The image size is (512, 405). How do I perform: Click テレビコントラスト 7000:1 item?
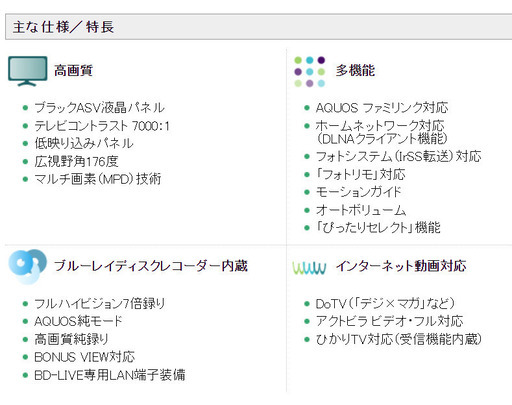102,126
